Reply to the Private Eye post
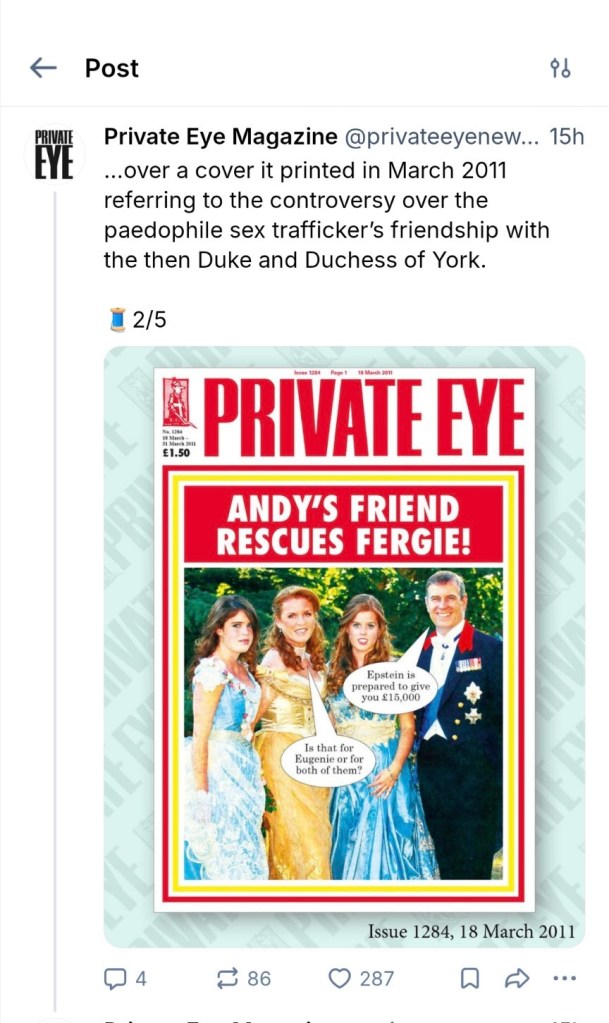Screen dimensions: 609x1023 pyautogui.click(x=115, y=978)
